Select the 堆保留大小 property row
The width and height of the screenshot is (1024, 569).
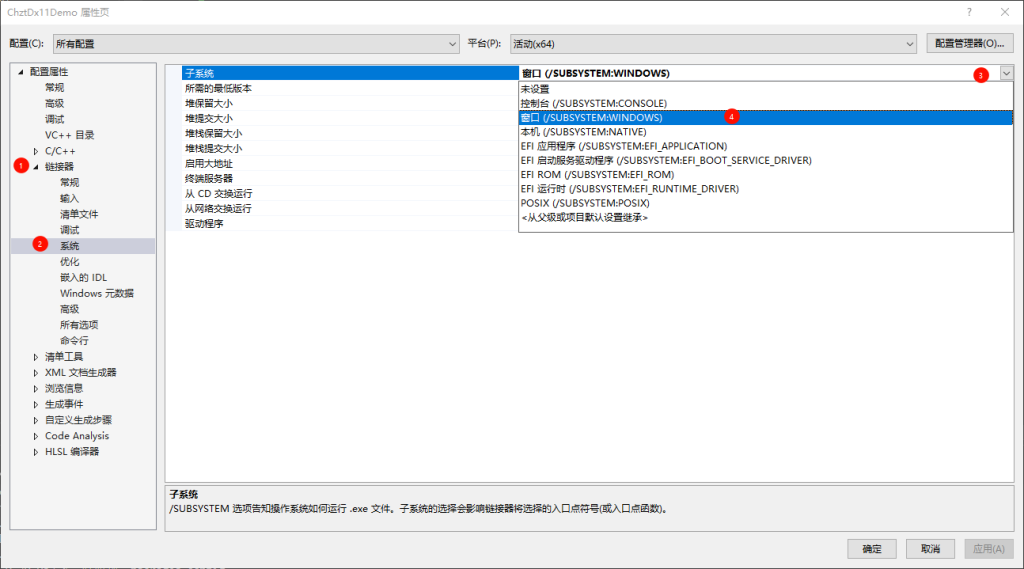tap(209, 103)
